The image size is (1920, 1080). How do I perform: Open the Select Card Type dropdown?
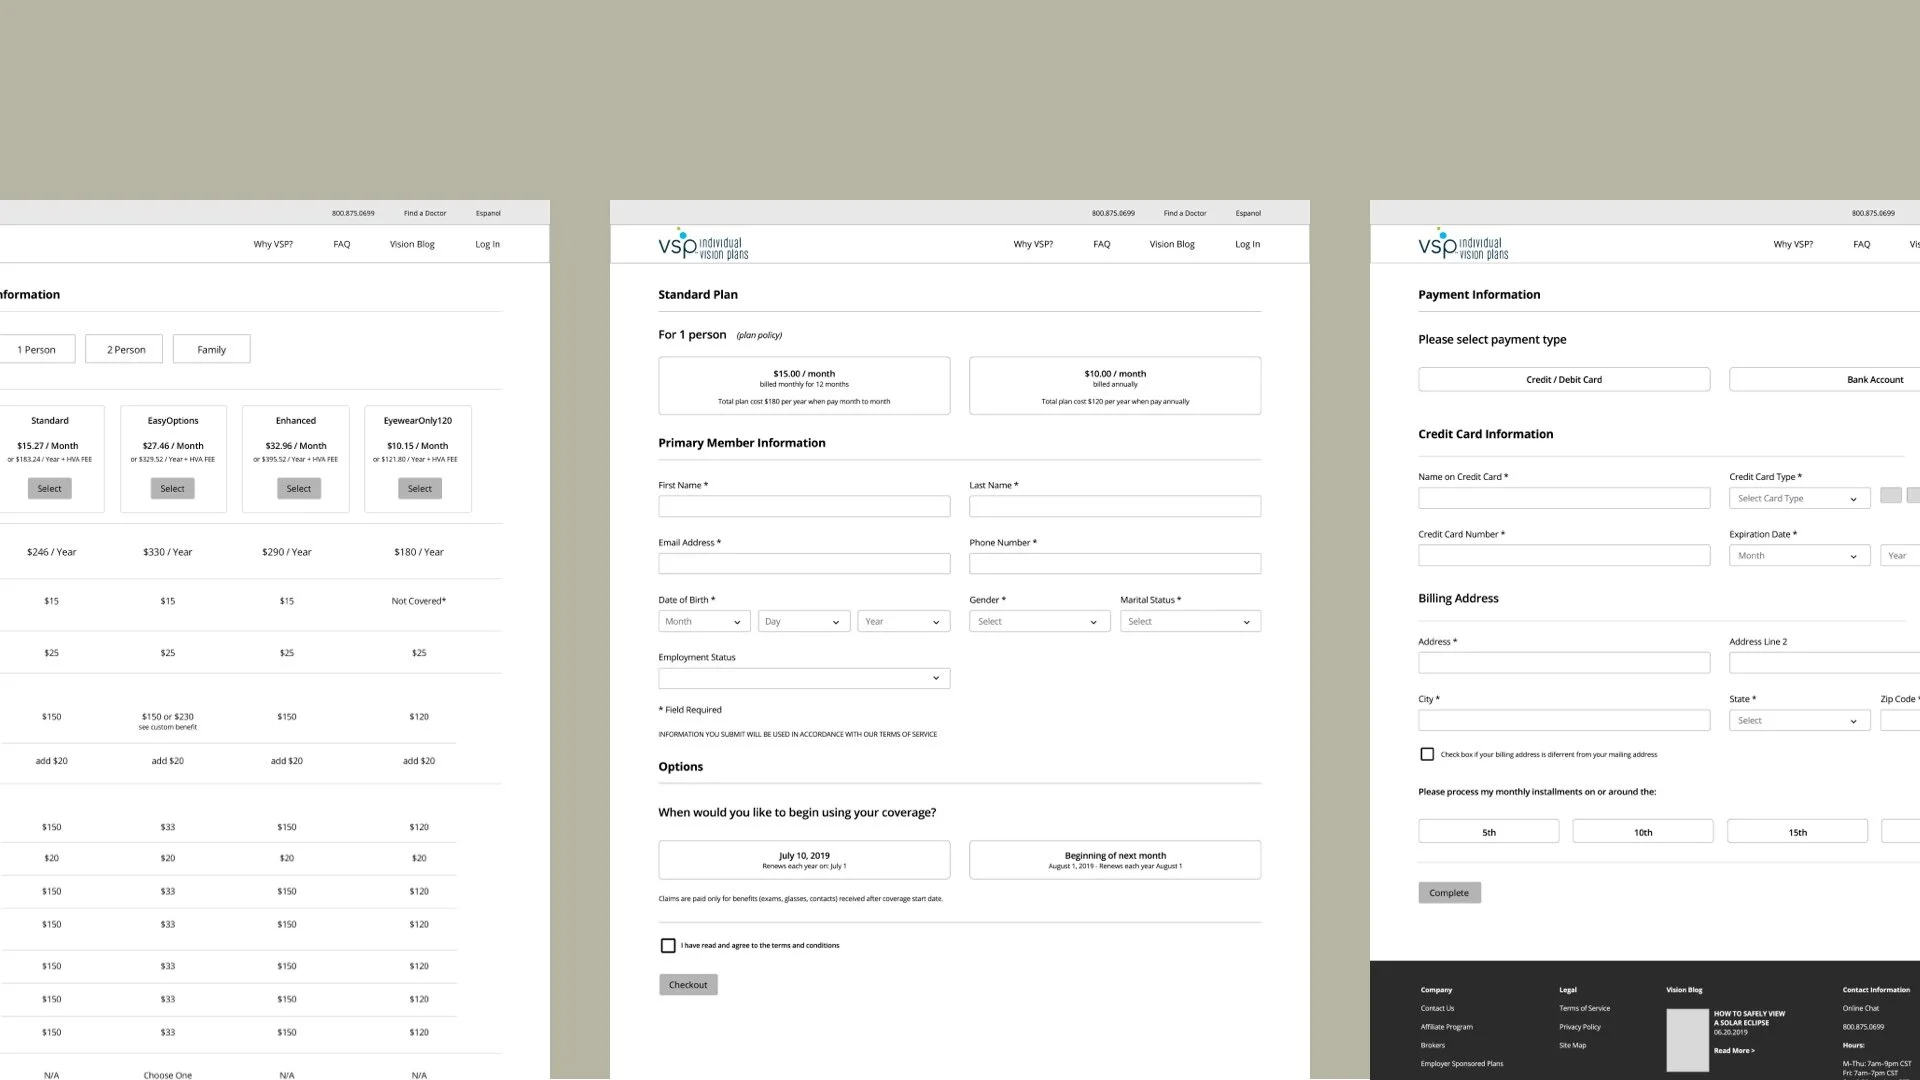click(x=1799, y=498)
